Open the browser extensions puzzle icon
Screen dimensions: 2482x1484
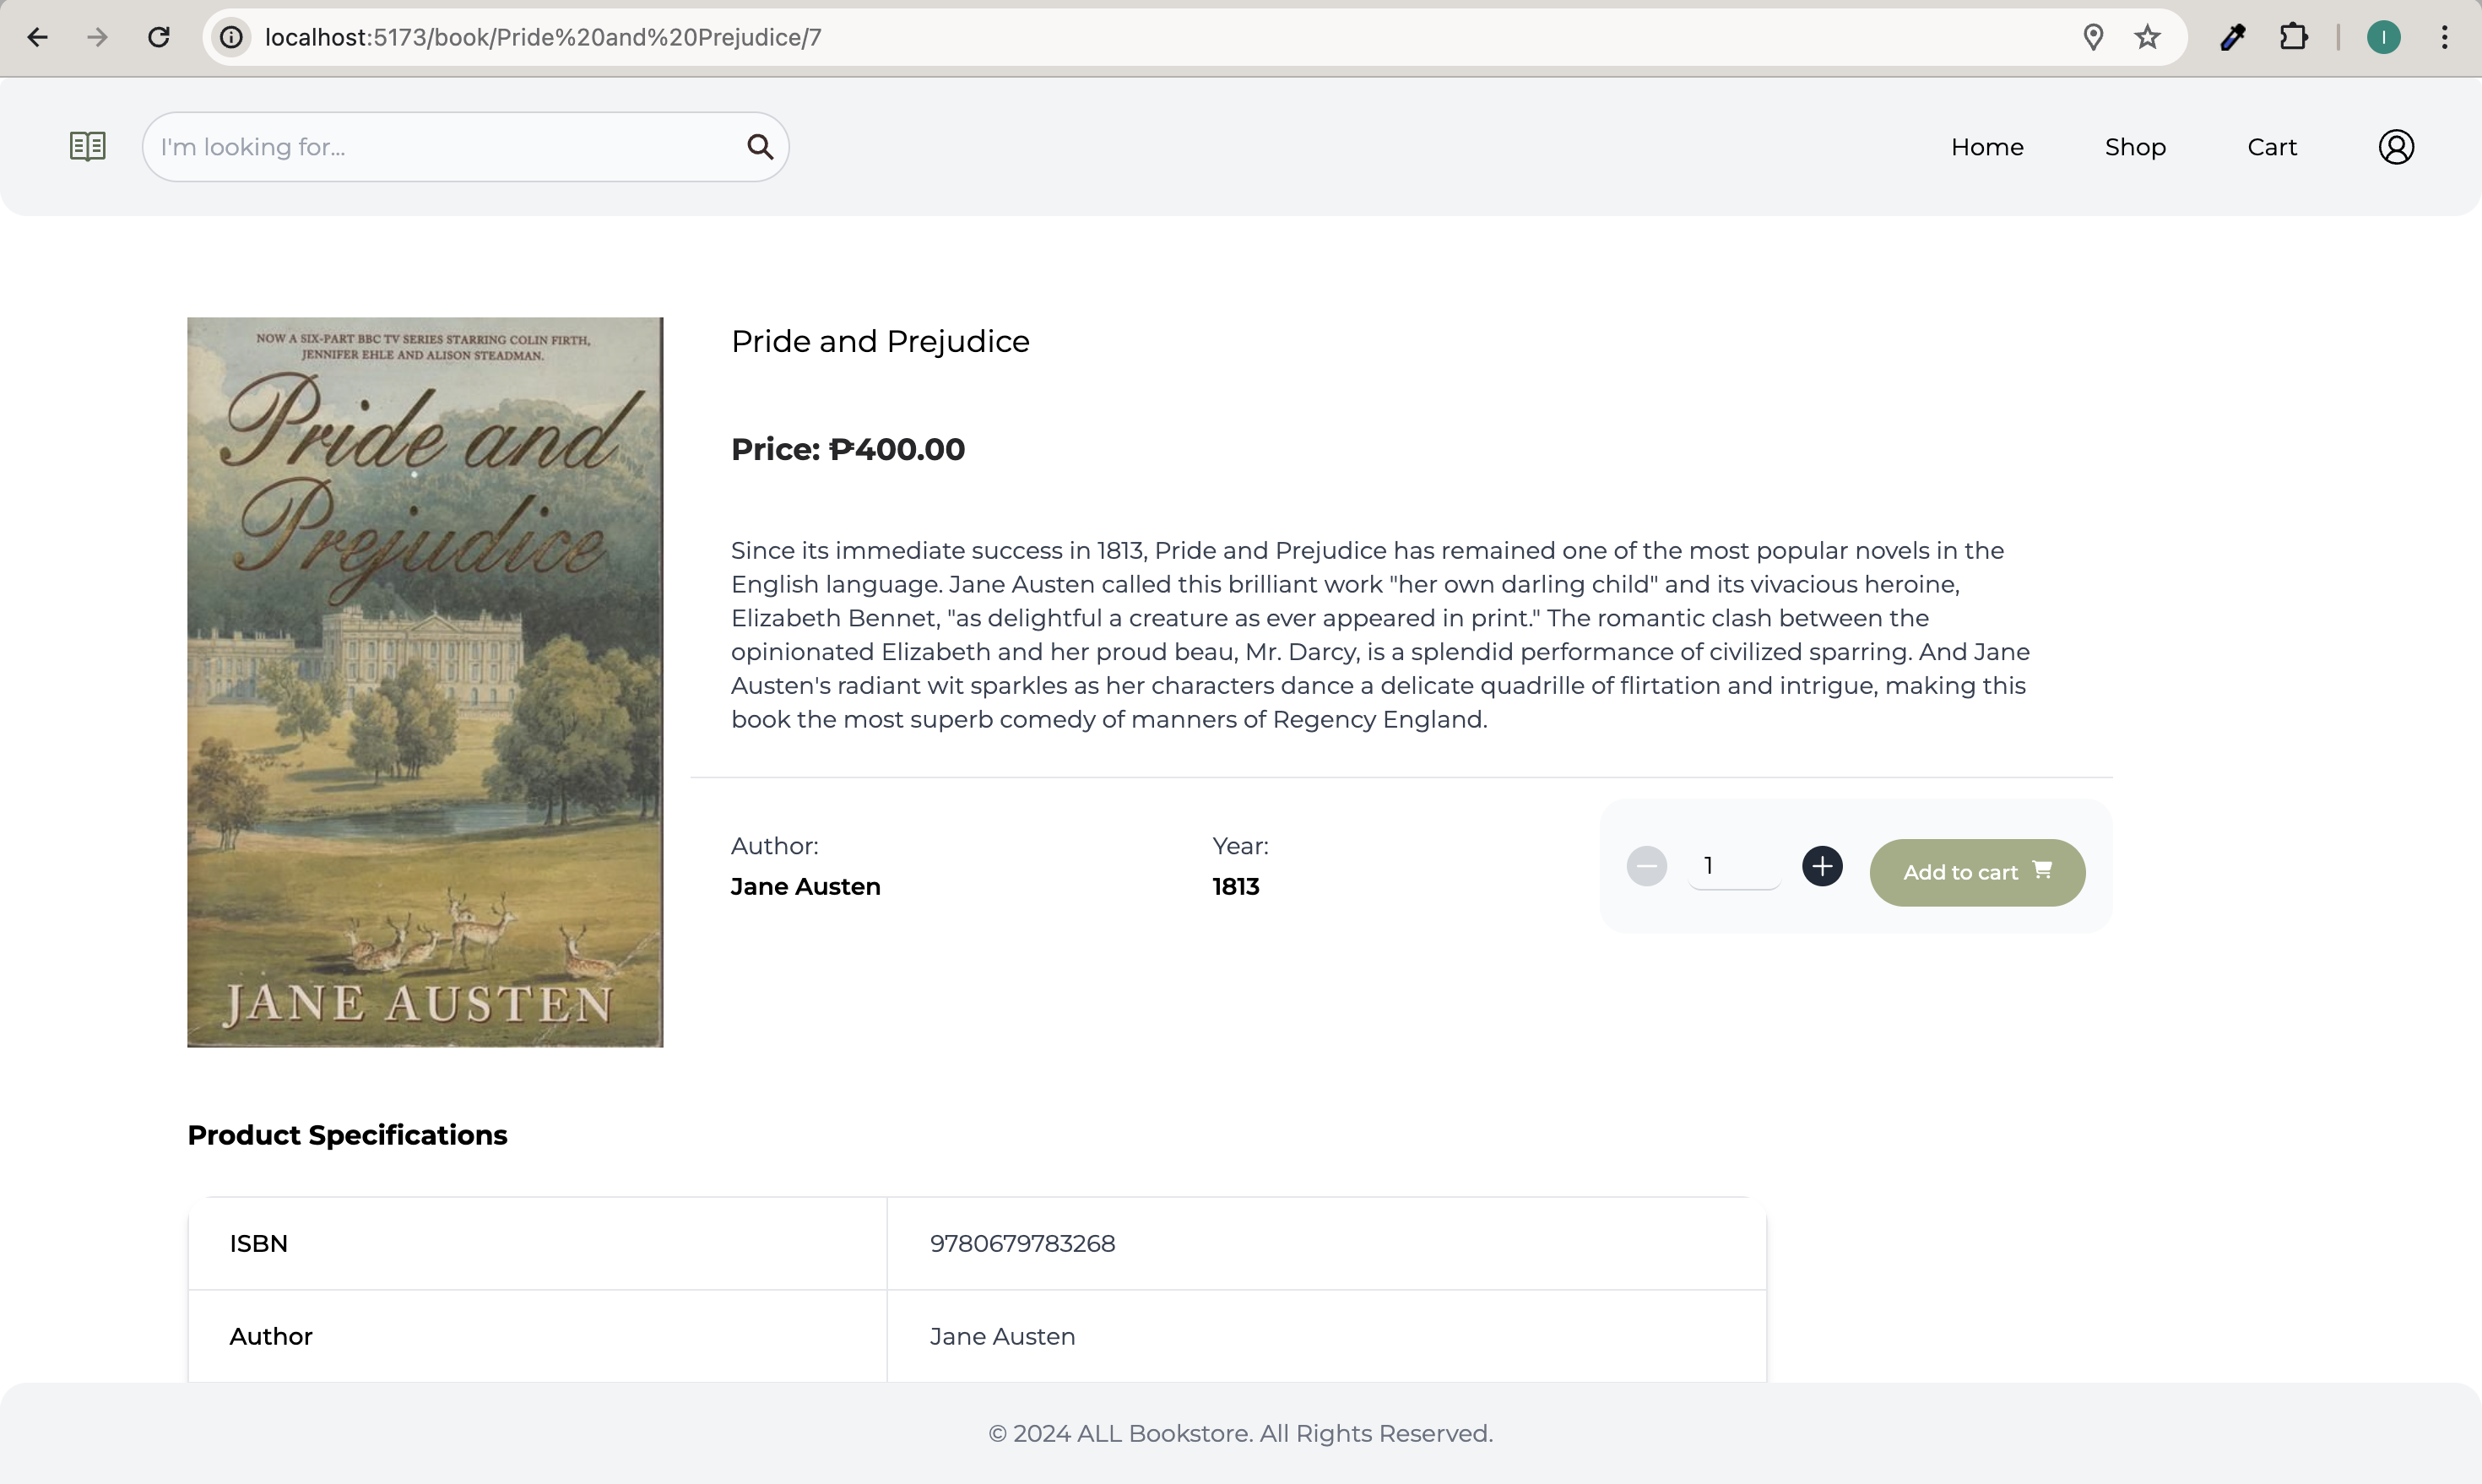[x=2294, y=37]
